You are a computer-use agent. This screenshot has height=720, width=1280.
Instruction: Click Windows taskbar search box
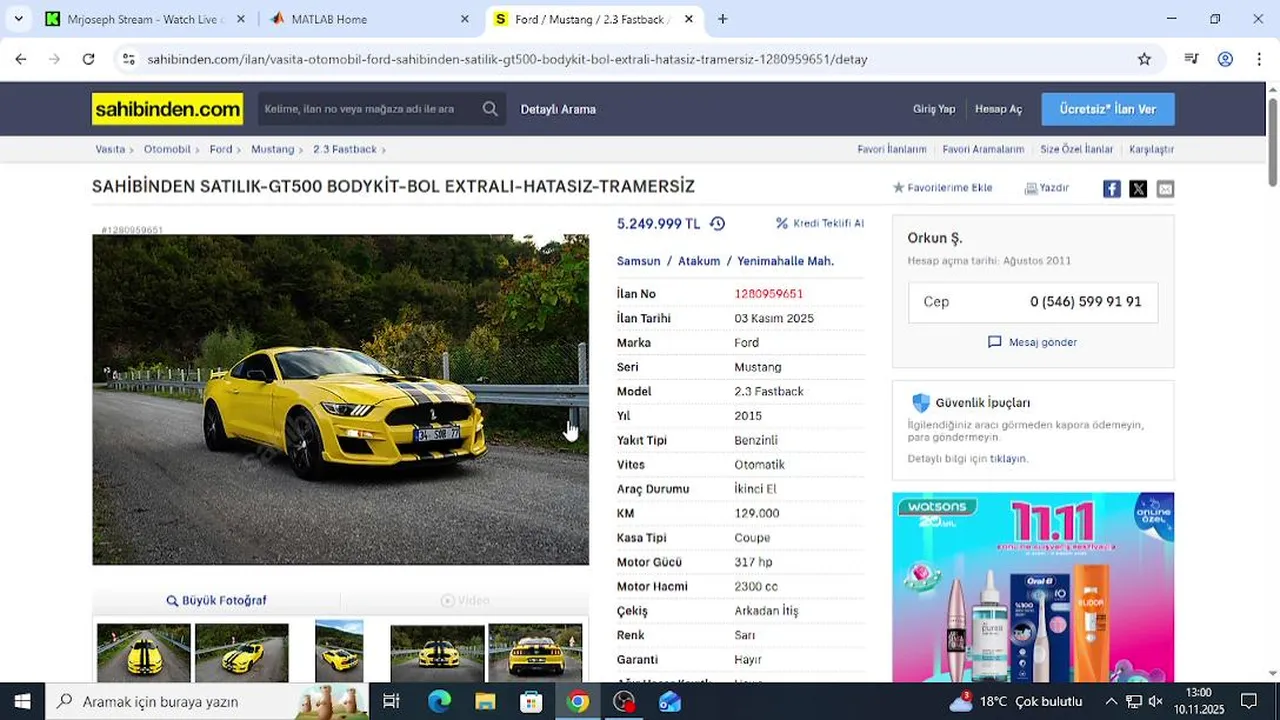(x=208, y=701)
